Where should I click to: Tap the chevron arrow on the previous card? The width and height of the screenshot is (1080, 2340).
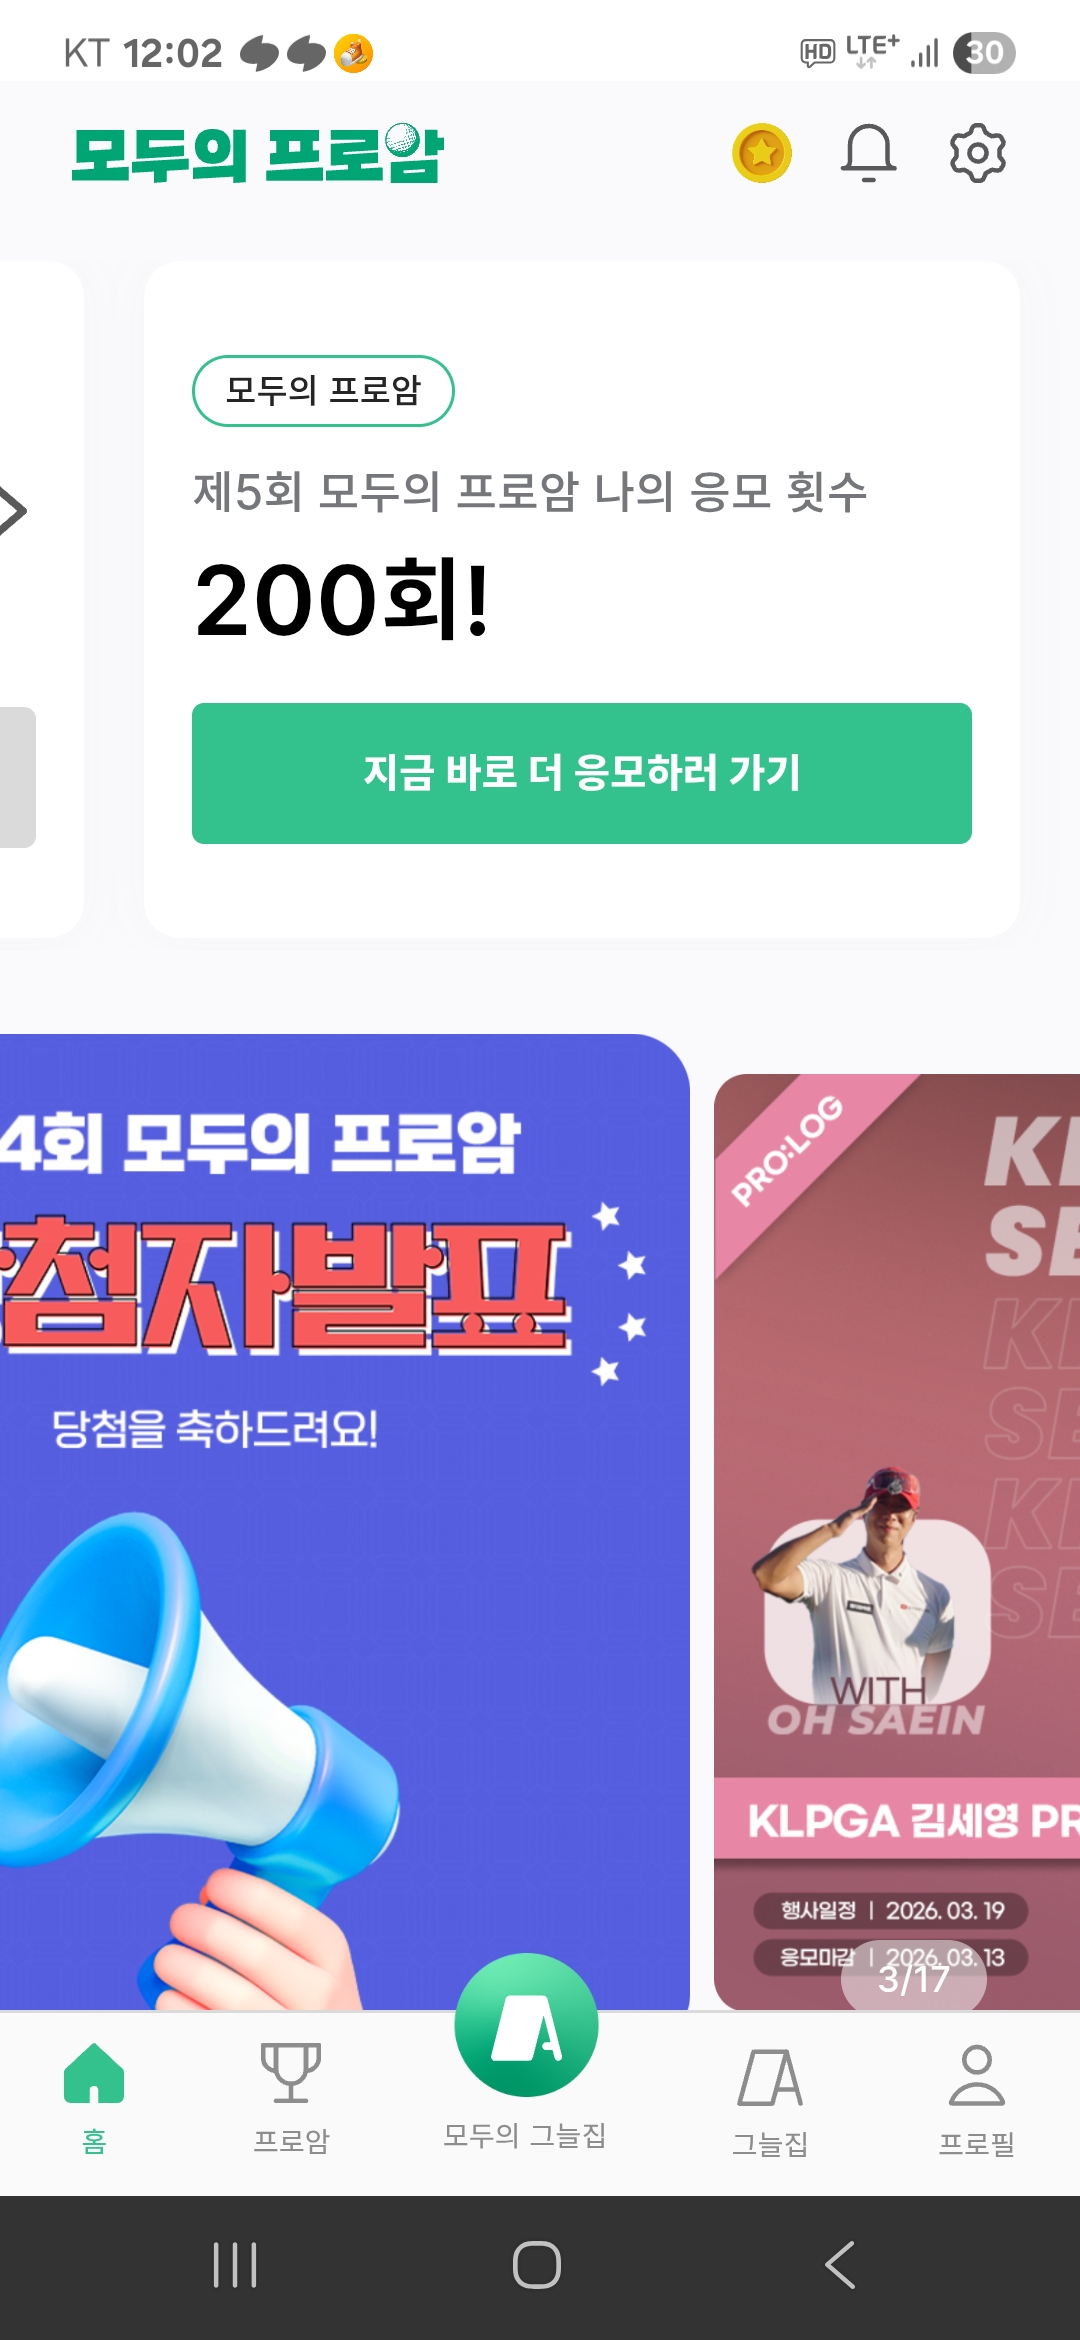point(12,511)
